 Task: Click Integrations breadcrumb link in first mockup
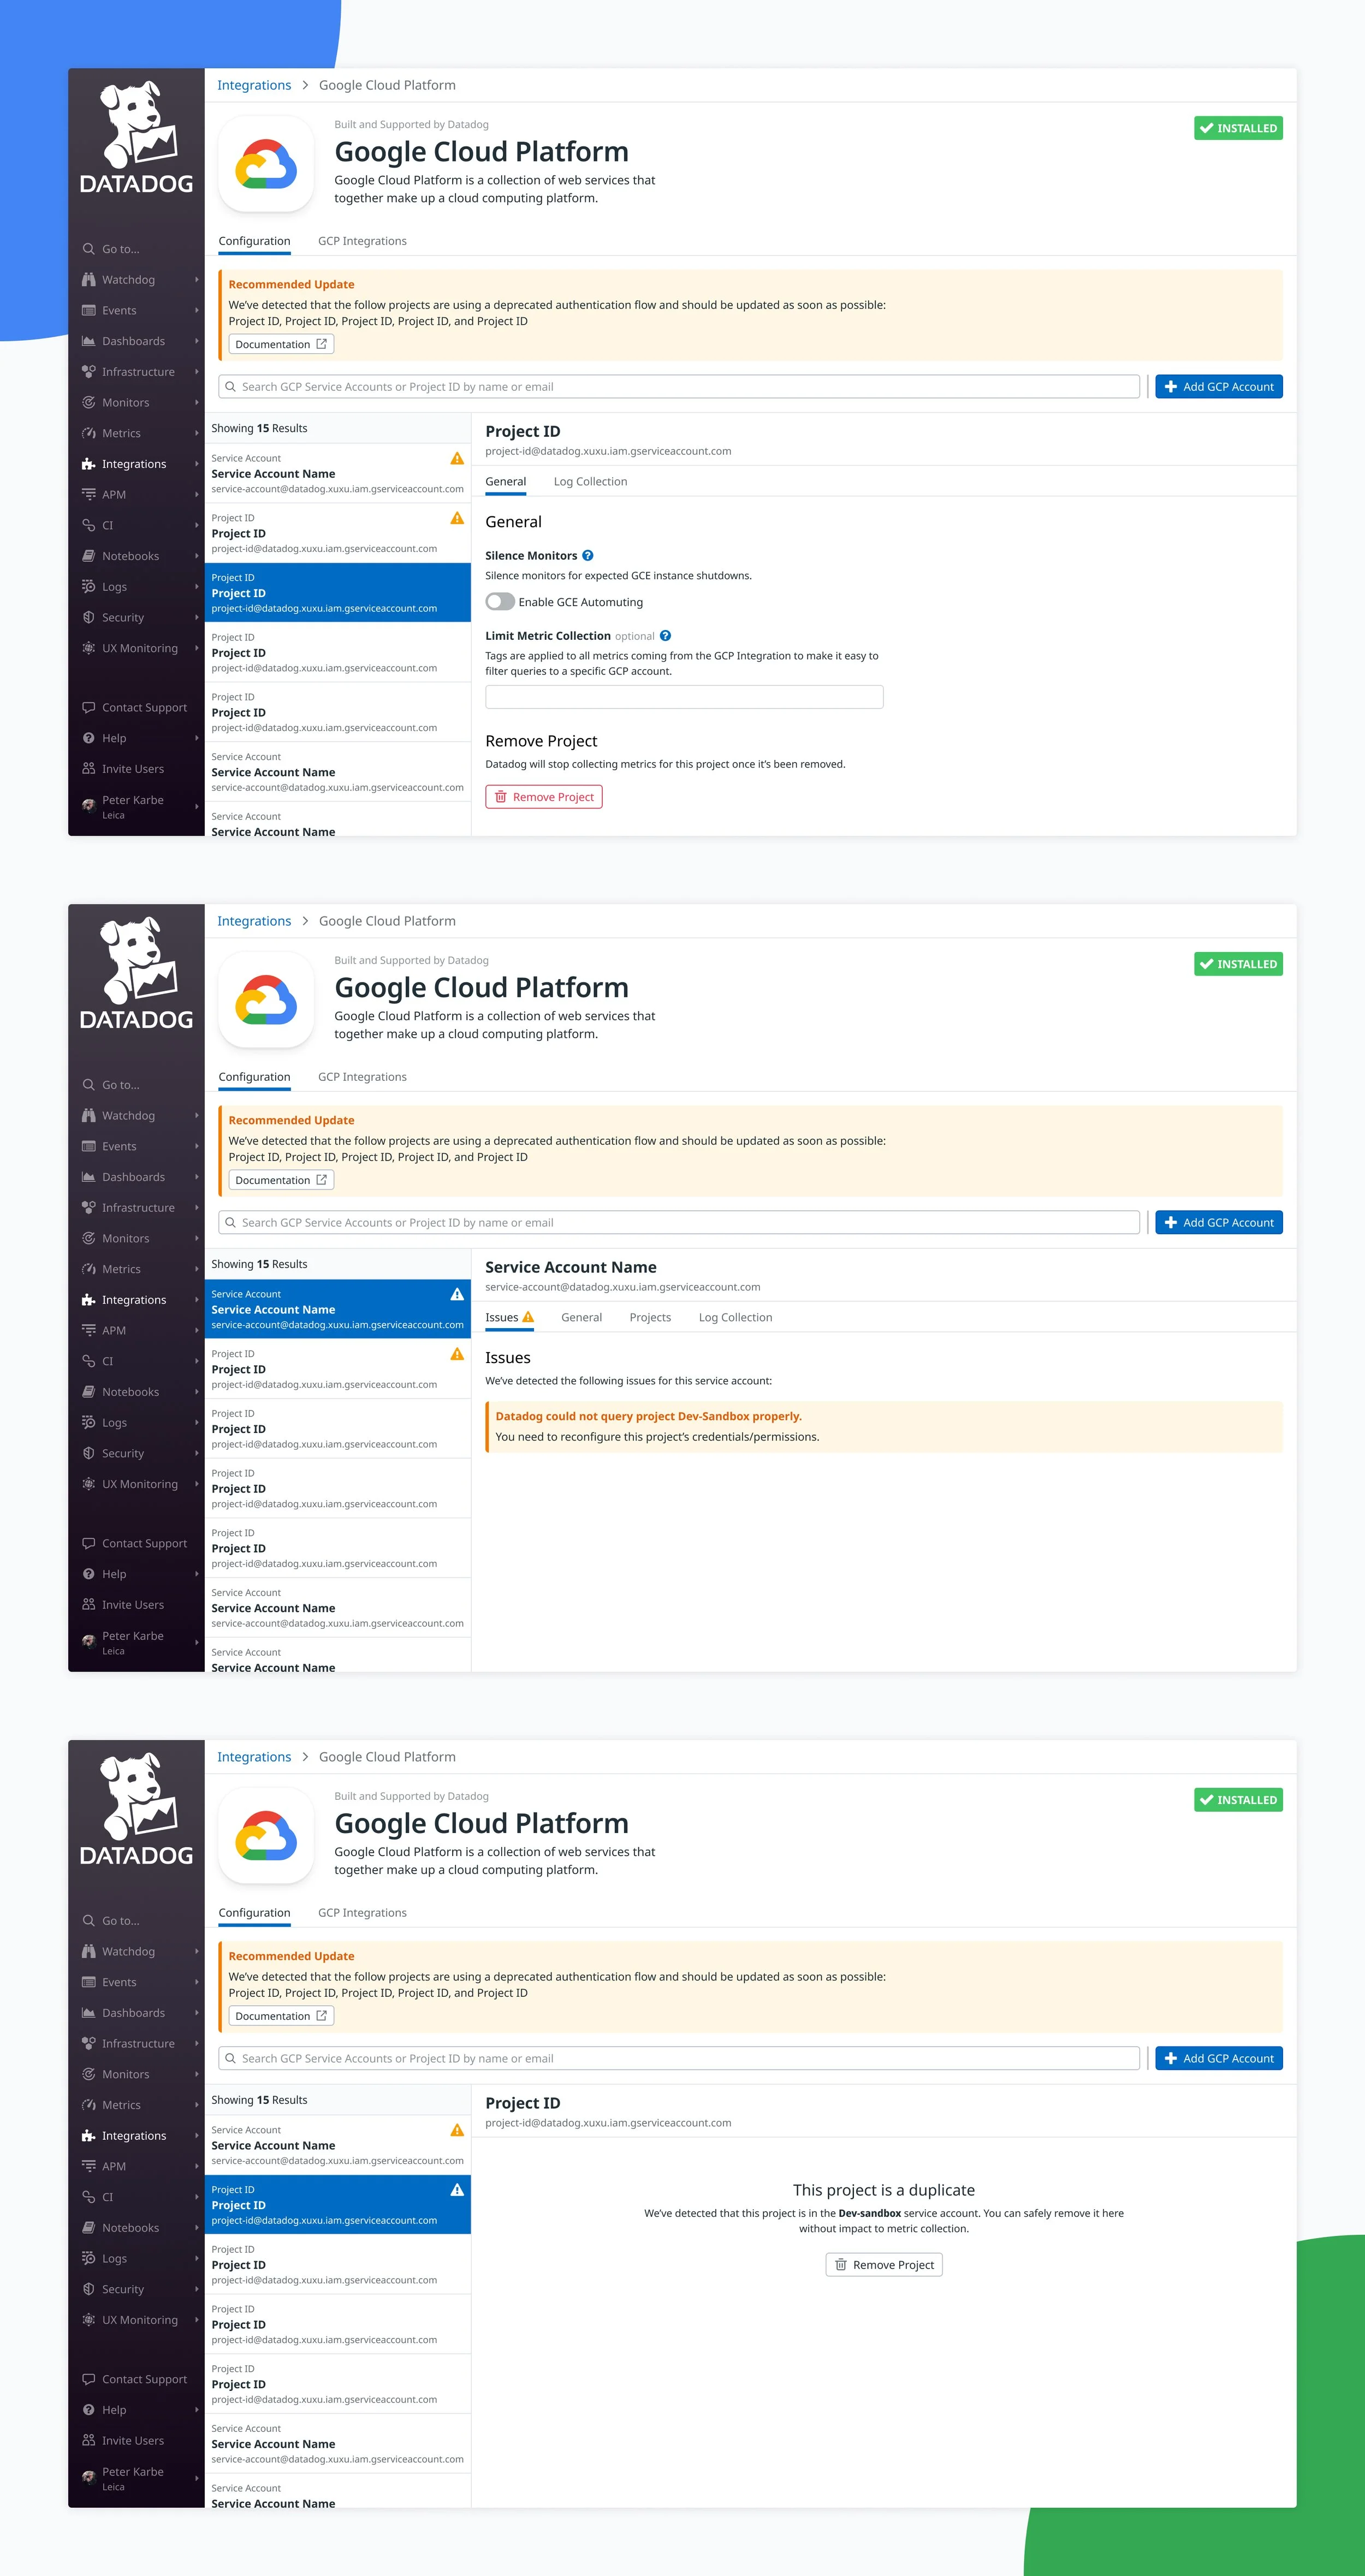(x=254, y=86)
